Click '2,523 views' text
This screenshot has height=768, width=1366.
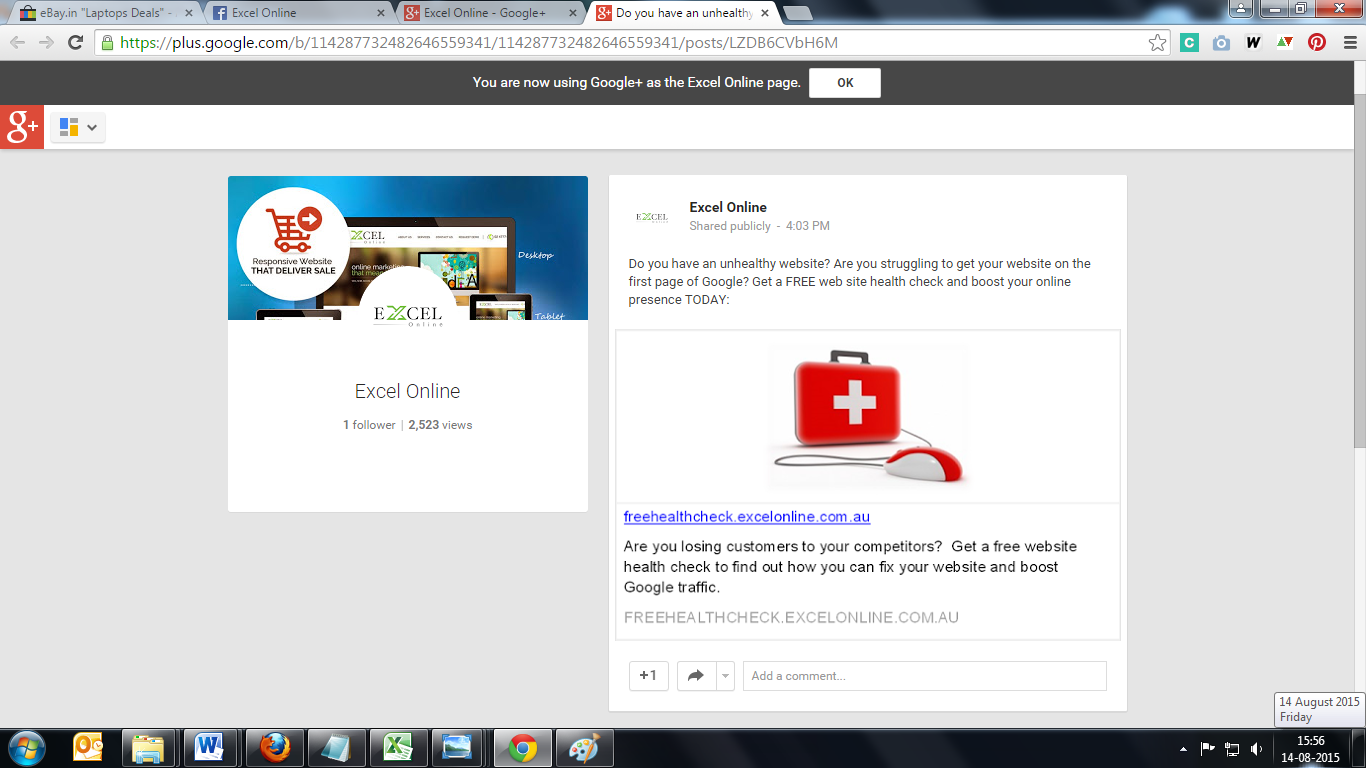pyautogui.click(x=440, y=425)
